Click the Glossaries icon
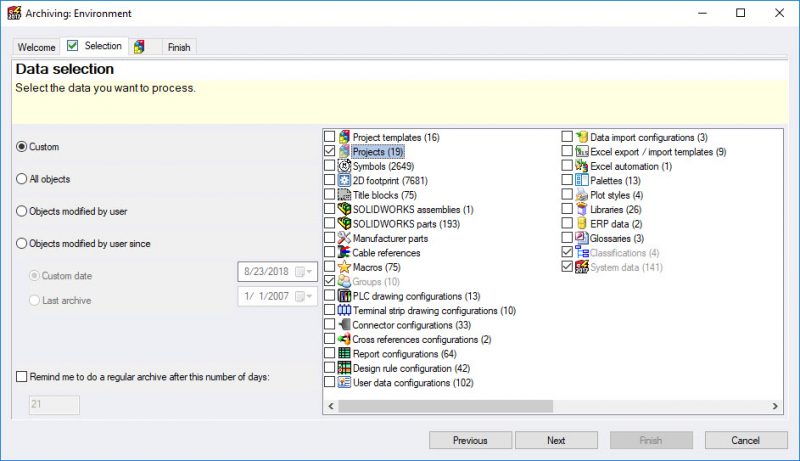Image resolution: width=800 pixels, height=461 pixels. pos(582,238)
